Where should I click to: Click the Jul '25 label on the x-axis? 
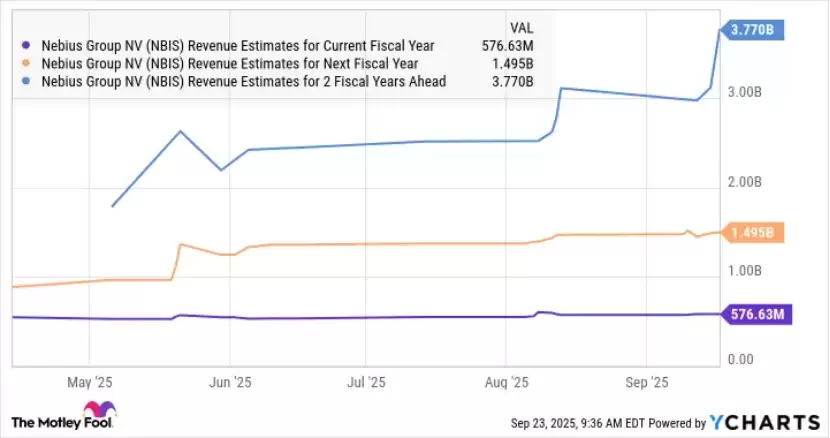366,382
